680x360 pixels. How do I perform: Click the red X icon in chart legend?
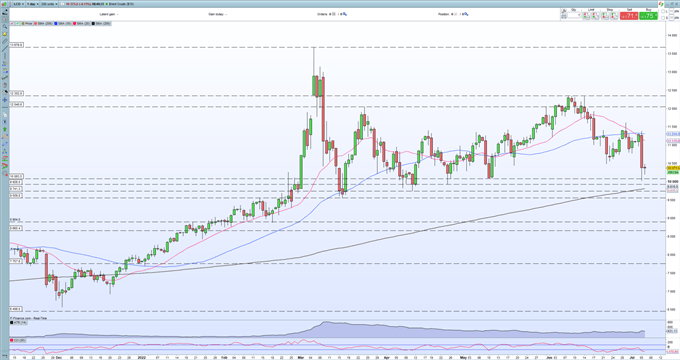coord(12,23)
